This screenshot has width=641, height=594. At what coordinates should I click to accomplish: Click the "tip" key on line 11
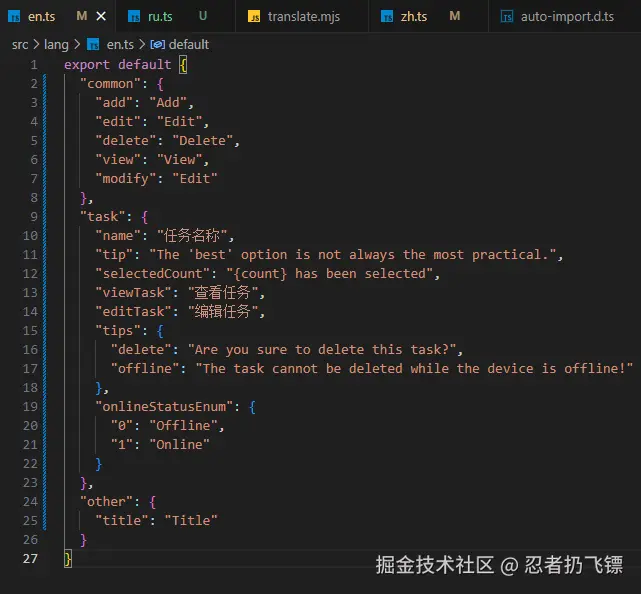pyautogui.click(x=114, y=255)
